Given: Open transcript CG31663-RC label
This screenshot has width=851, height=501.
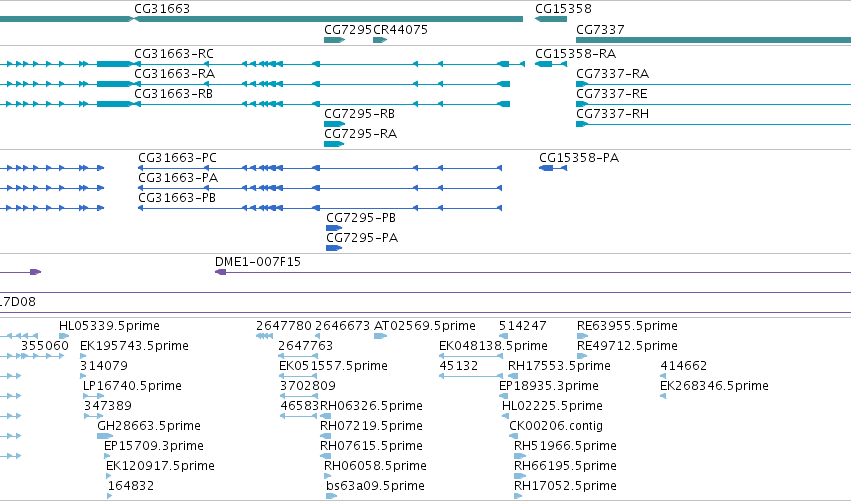Looking at the screenshot, I should 174,54.
